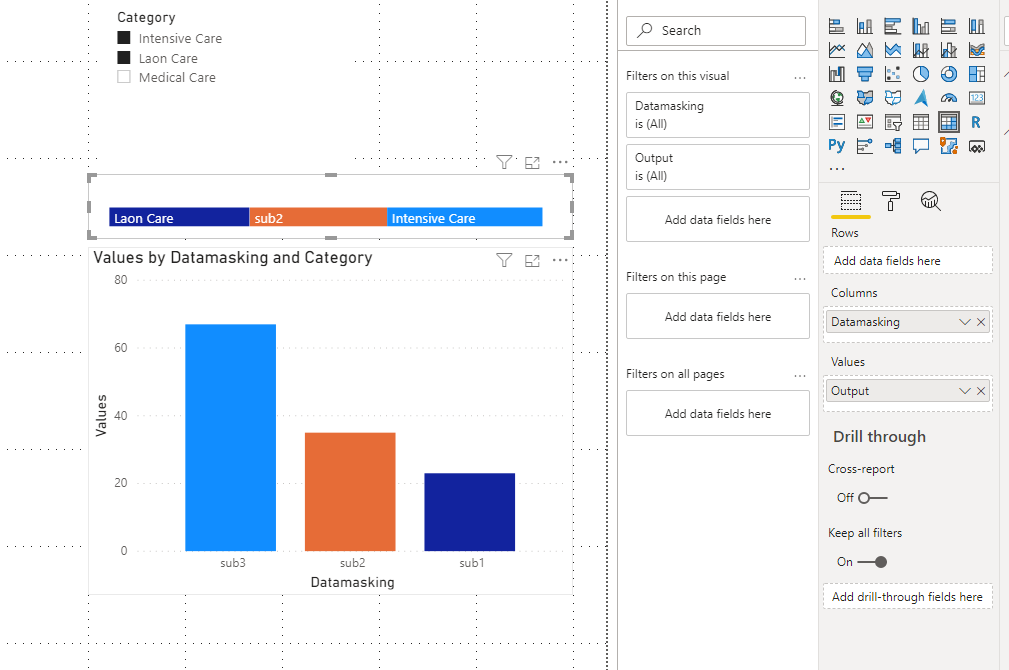
Task: Choose the Clustered column chart visual
Action: (x=921, y=26)
